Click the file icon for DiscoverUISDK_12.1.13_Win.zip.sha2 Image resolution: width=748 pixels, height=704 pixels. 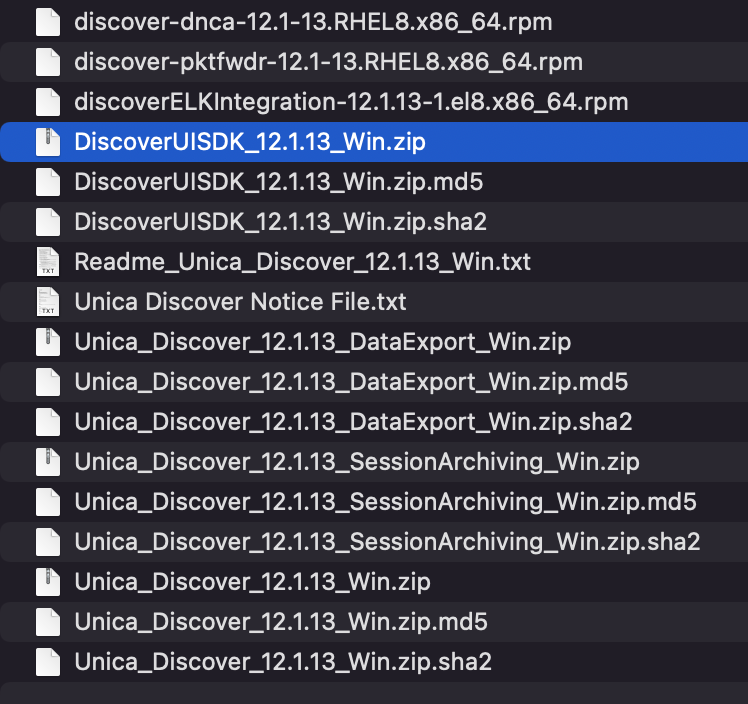point(48,222)
